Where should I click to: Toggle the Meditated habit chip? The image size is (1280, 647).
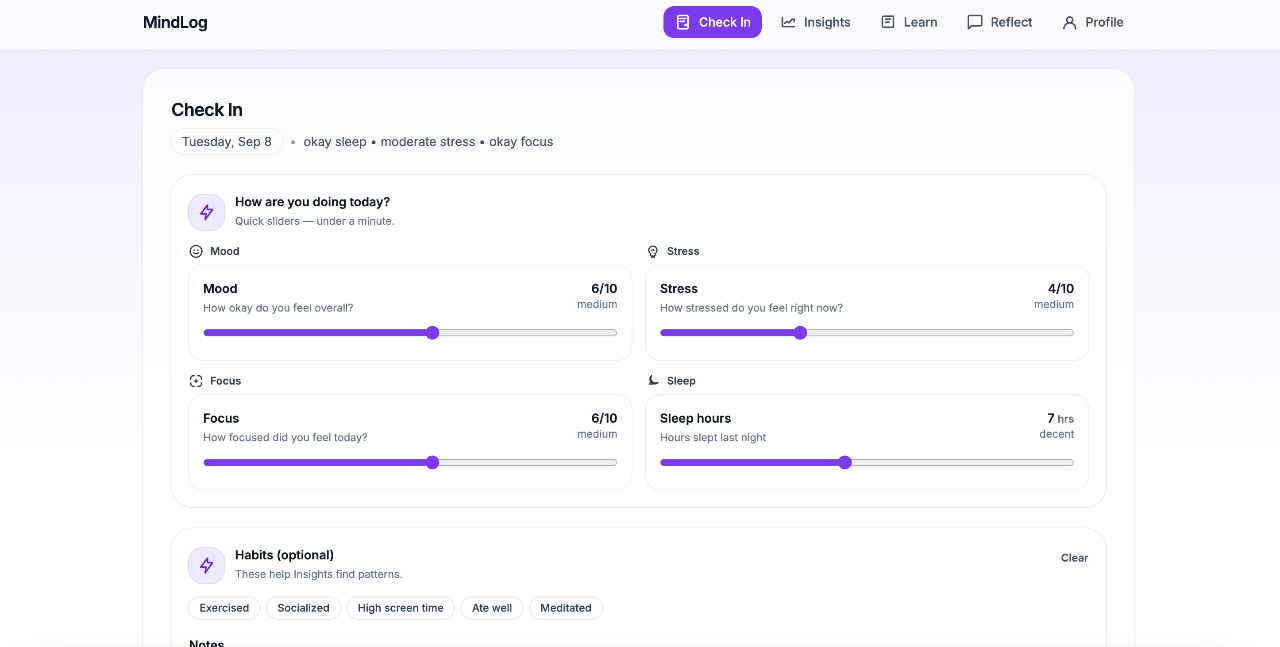click(566, 608)
